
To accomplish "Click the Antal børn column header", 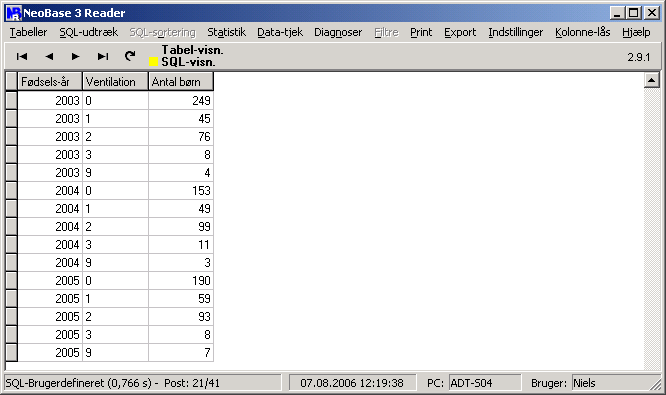I will pos(181,82).
